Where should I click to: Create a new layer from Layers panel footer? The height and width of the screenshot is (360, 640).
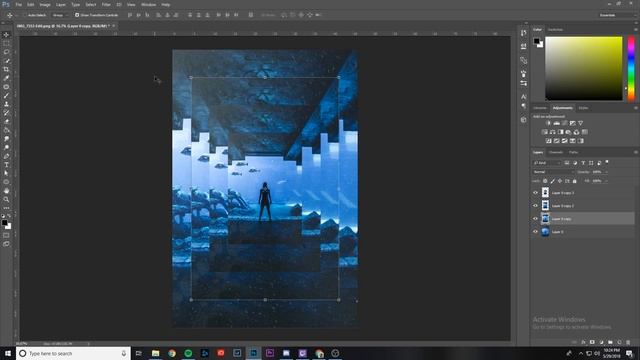pos(619,342)
